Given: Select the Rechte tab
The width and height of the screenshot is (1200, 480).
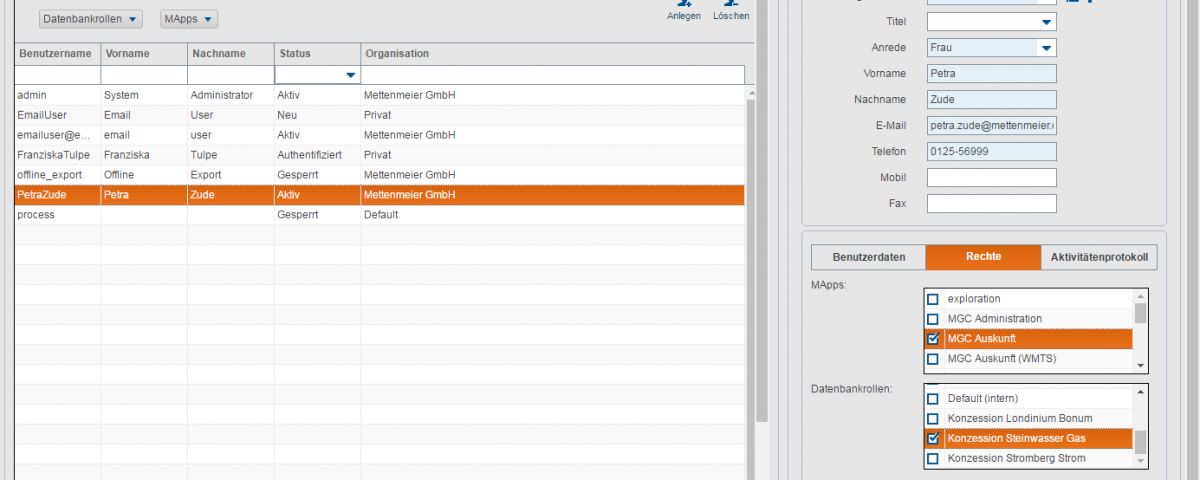Looking at the screenshot, I should (983, 257).
